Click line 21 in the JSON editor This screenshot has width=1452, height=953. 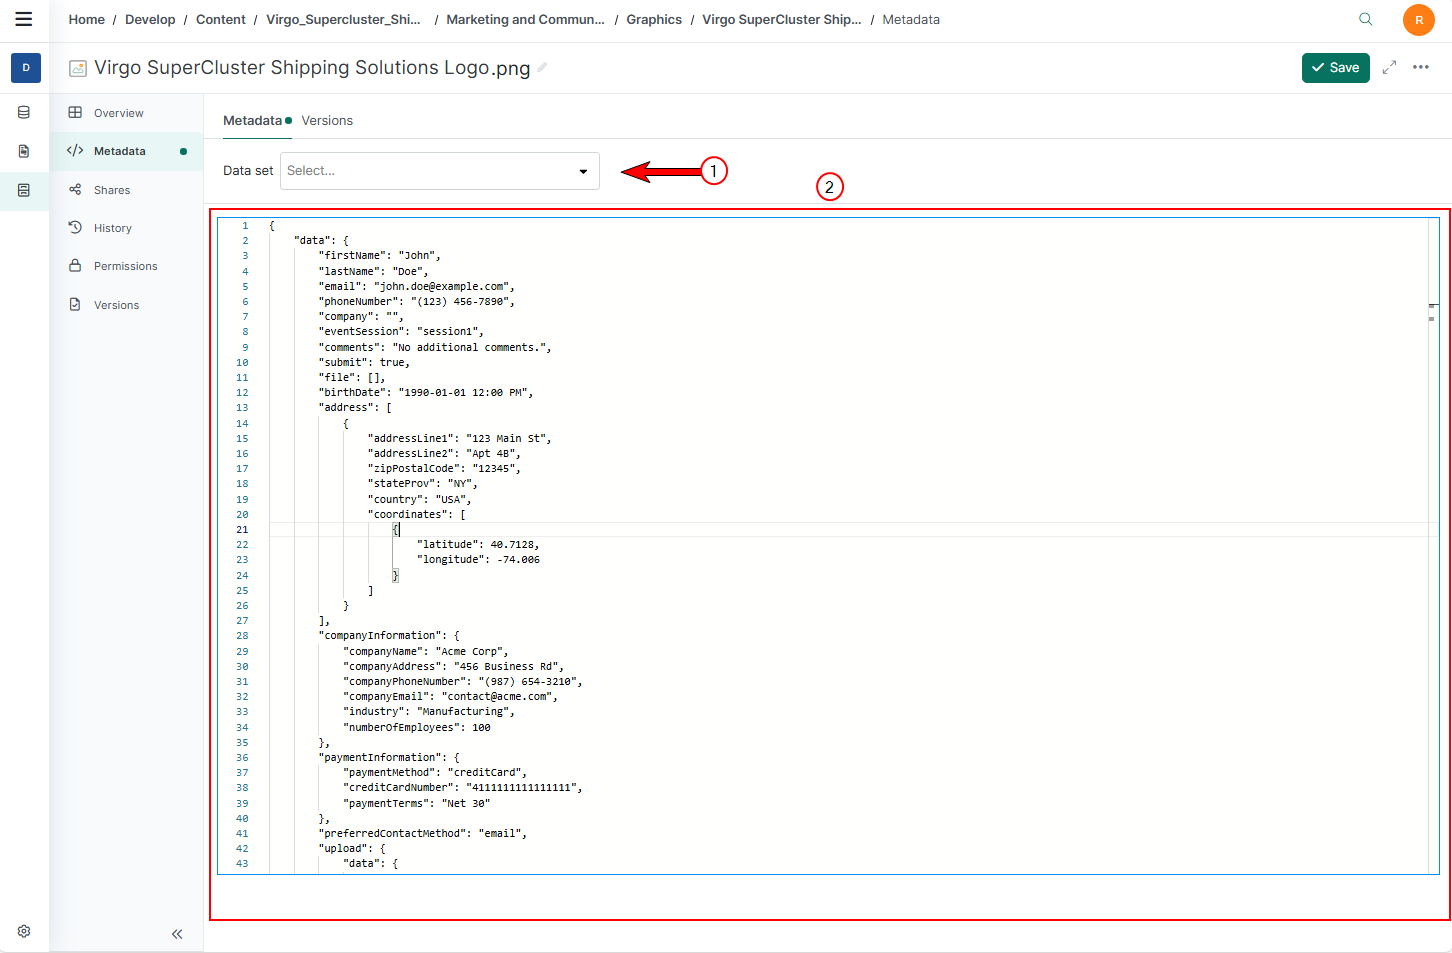[x=600, y=530]
